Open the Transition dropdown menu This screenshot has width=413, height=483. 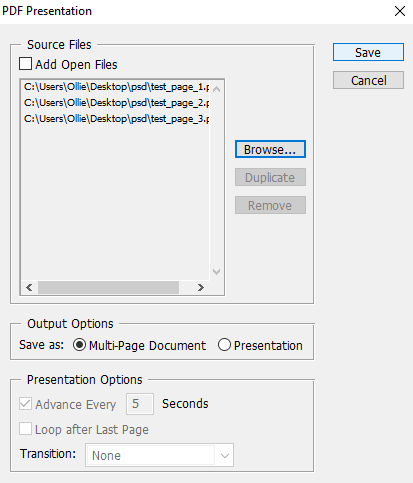159,455
